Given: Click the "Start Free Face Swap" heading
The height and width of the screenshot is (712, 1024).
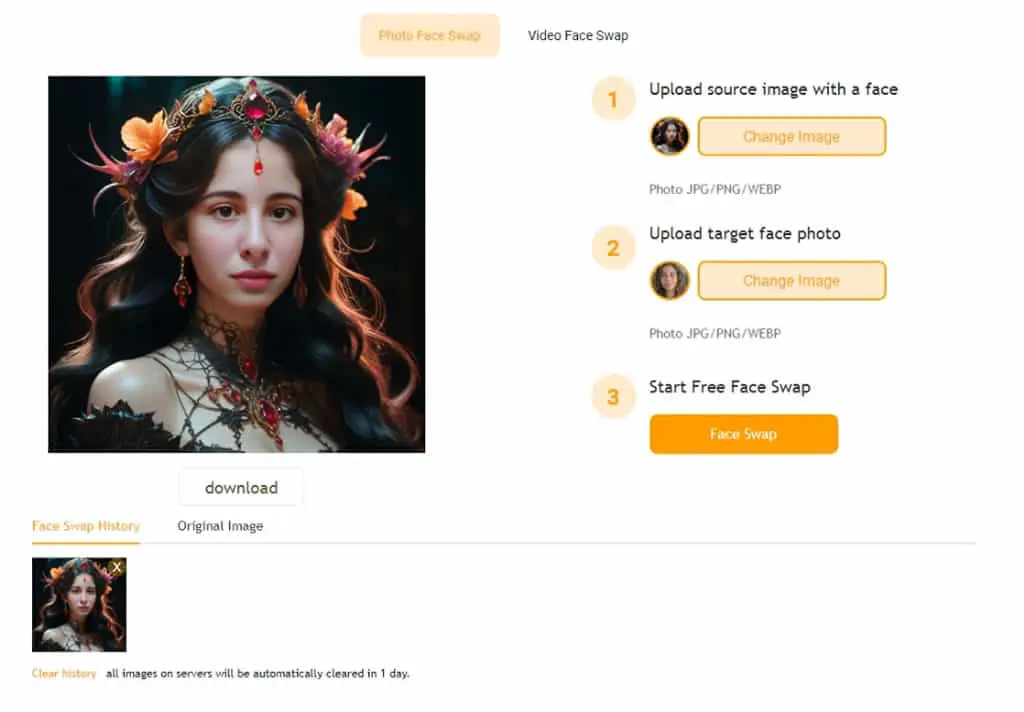Looking at the screenshot, I should click(729, 387).
